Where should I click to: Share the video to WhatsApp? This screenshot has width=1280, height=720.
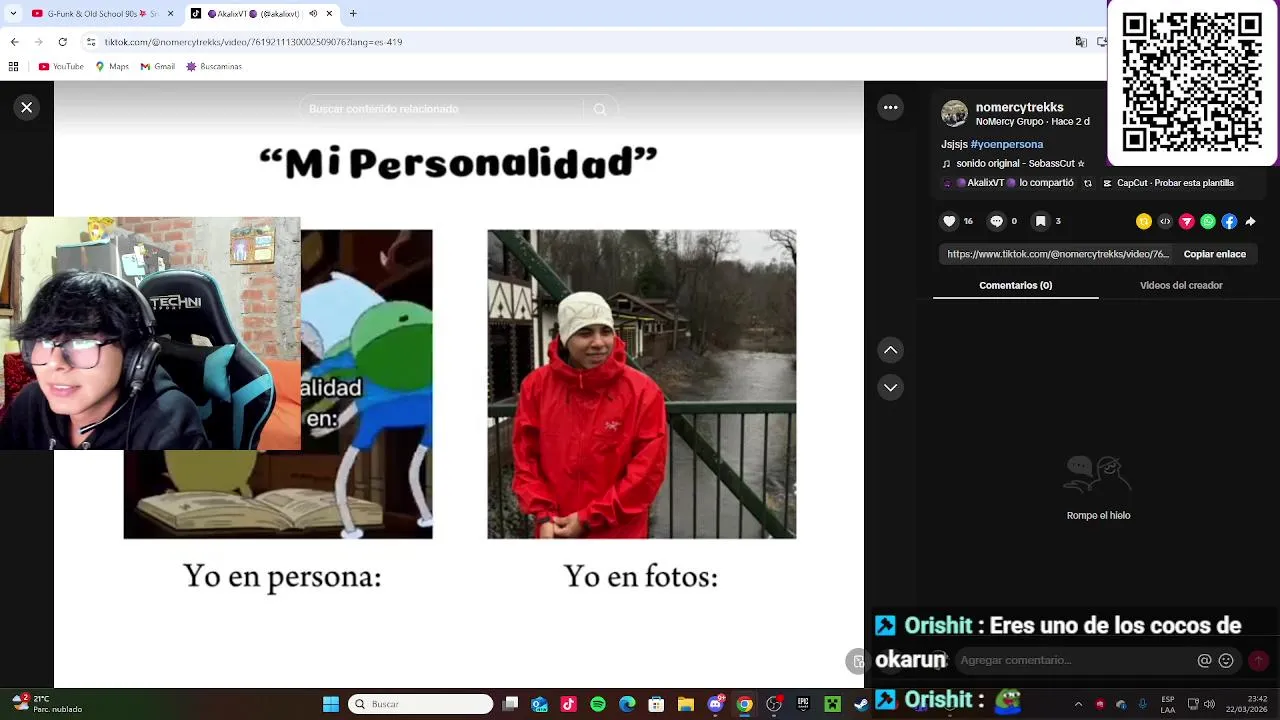(1208, 222)
